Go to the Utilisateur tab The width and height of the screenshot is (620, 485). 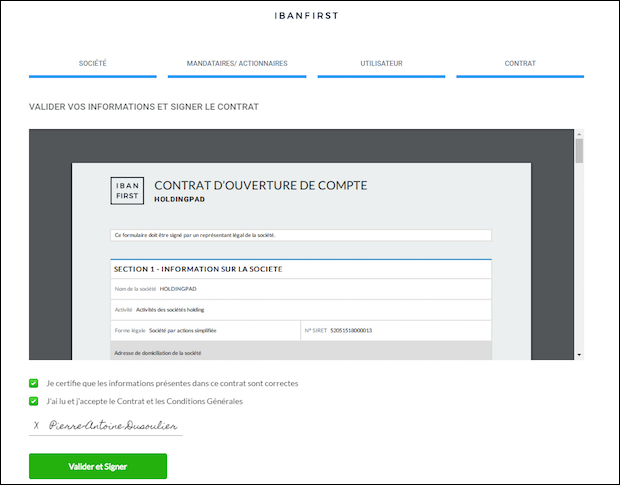(x=381, y=64)
